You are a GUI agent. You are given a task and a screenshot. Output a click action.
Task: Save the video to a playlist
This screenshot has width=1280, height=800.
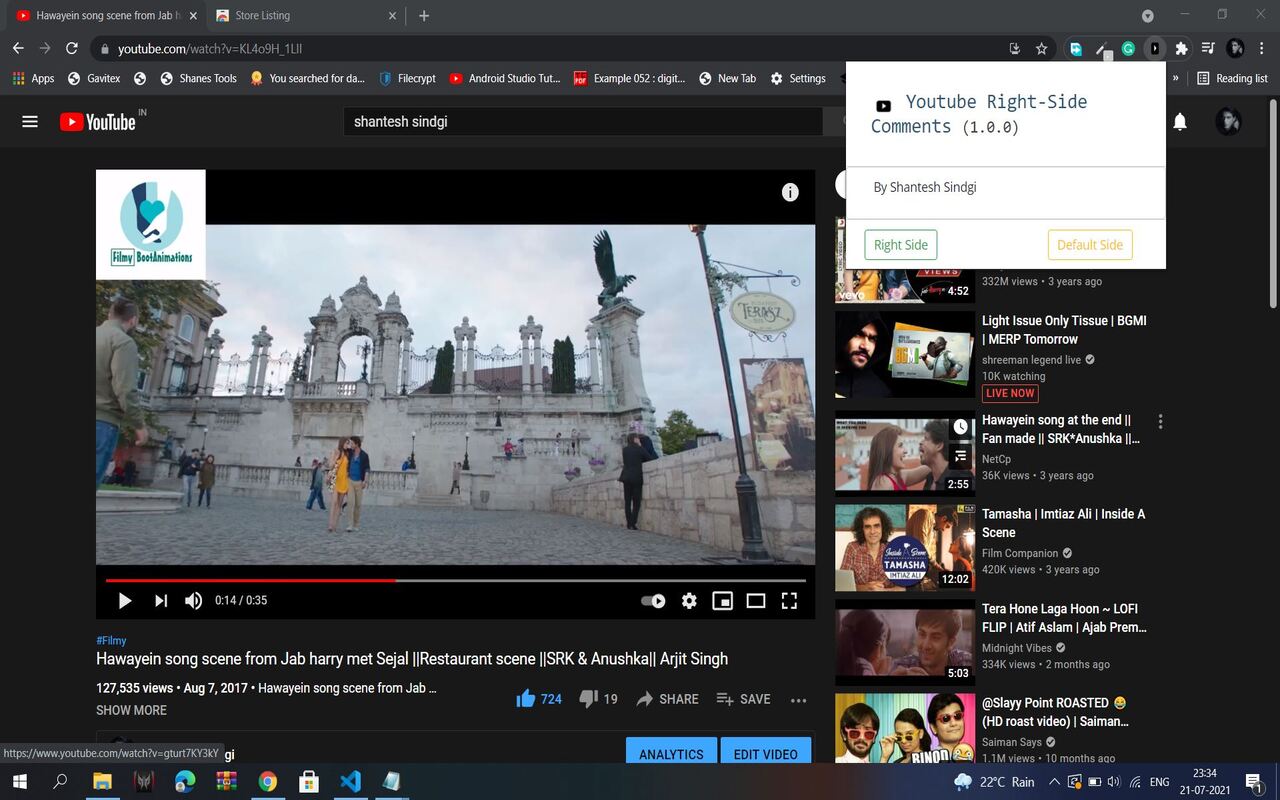tap(743, 699)
